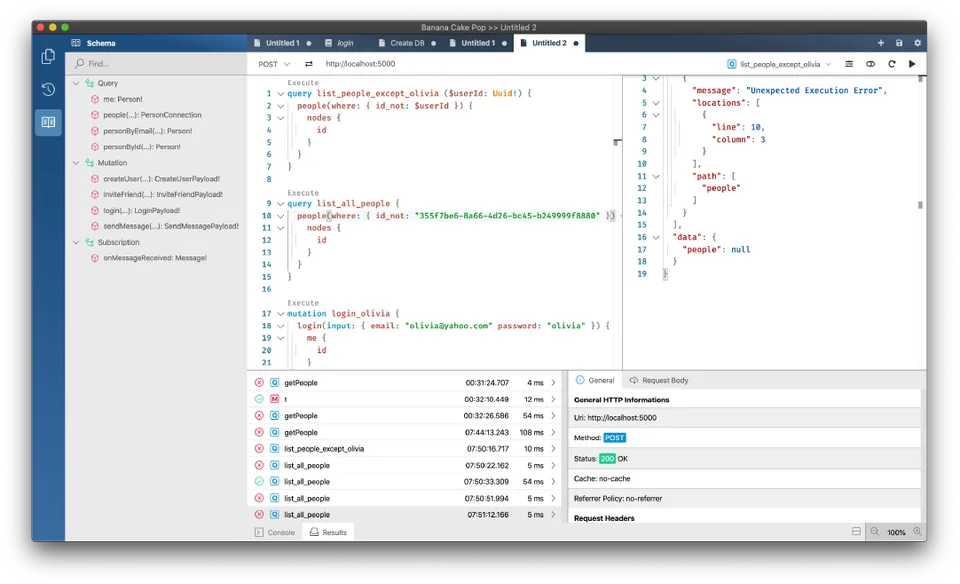Fold code at editor line 17

[280, 314]
